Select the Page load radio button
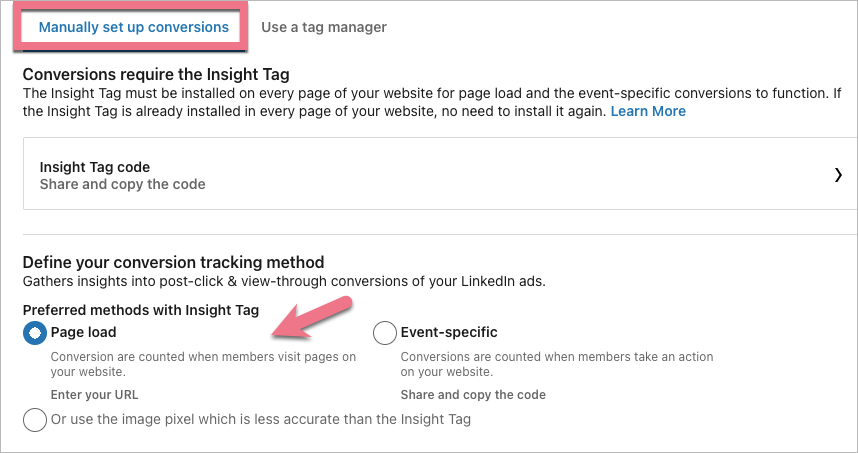 pyautogui.click(x=35, y=333)
